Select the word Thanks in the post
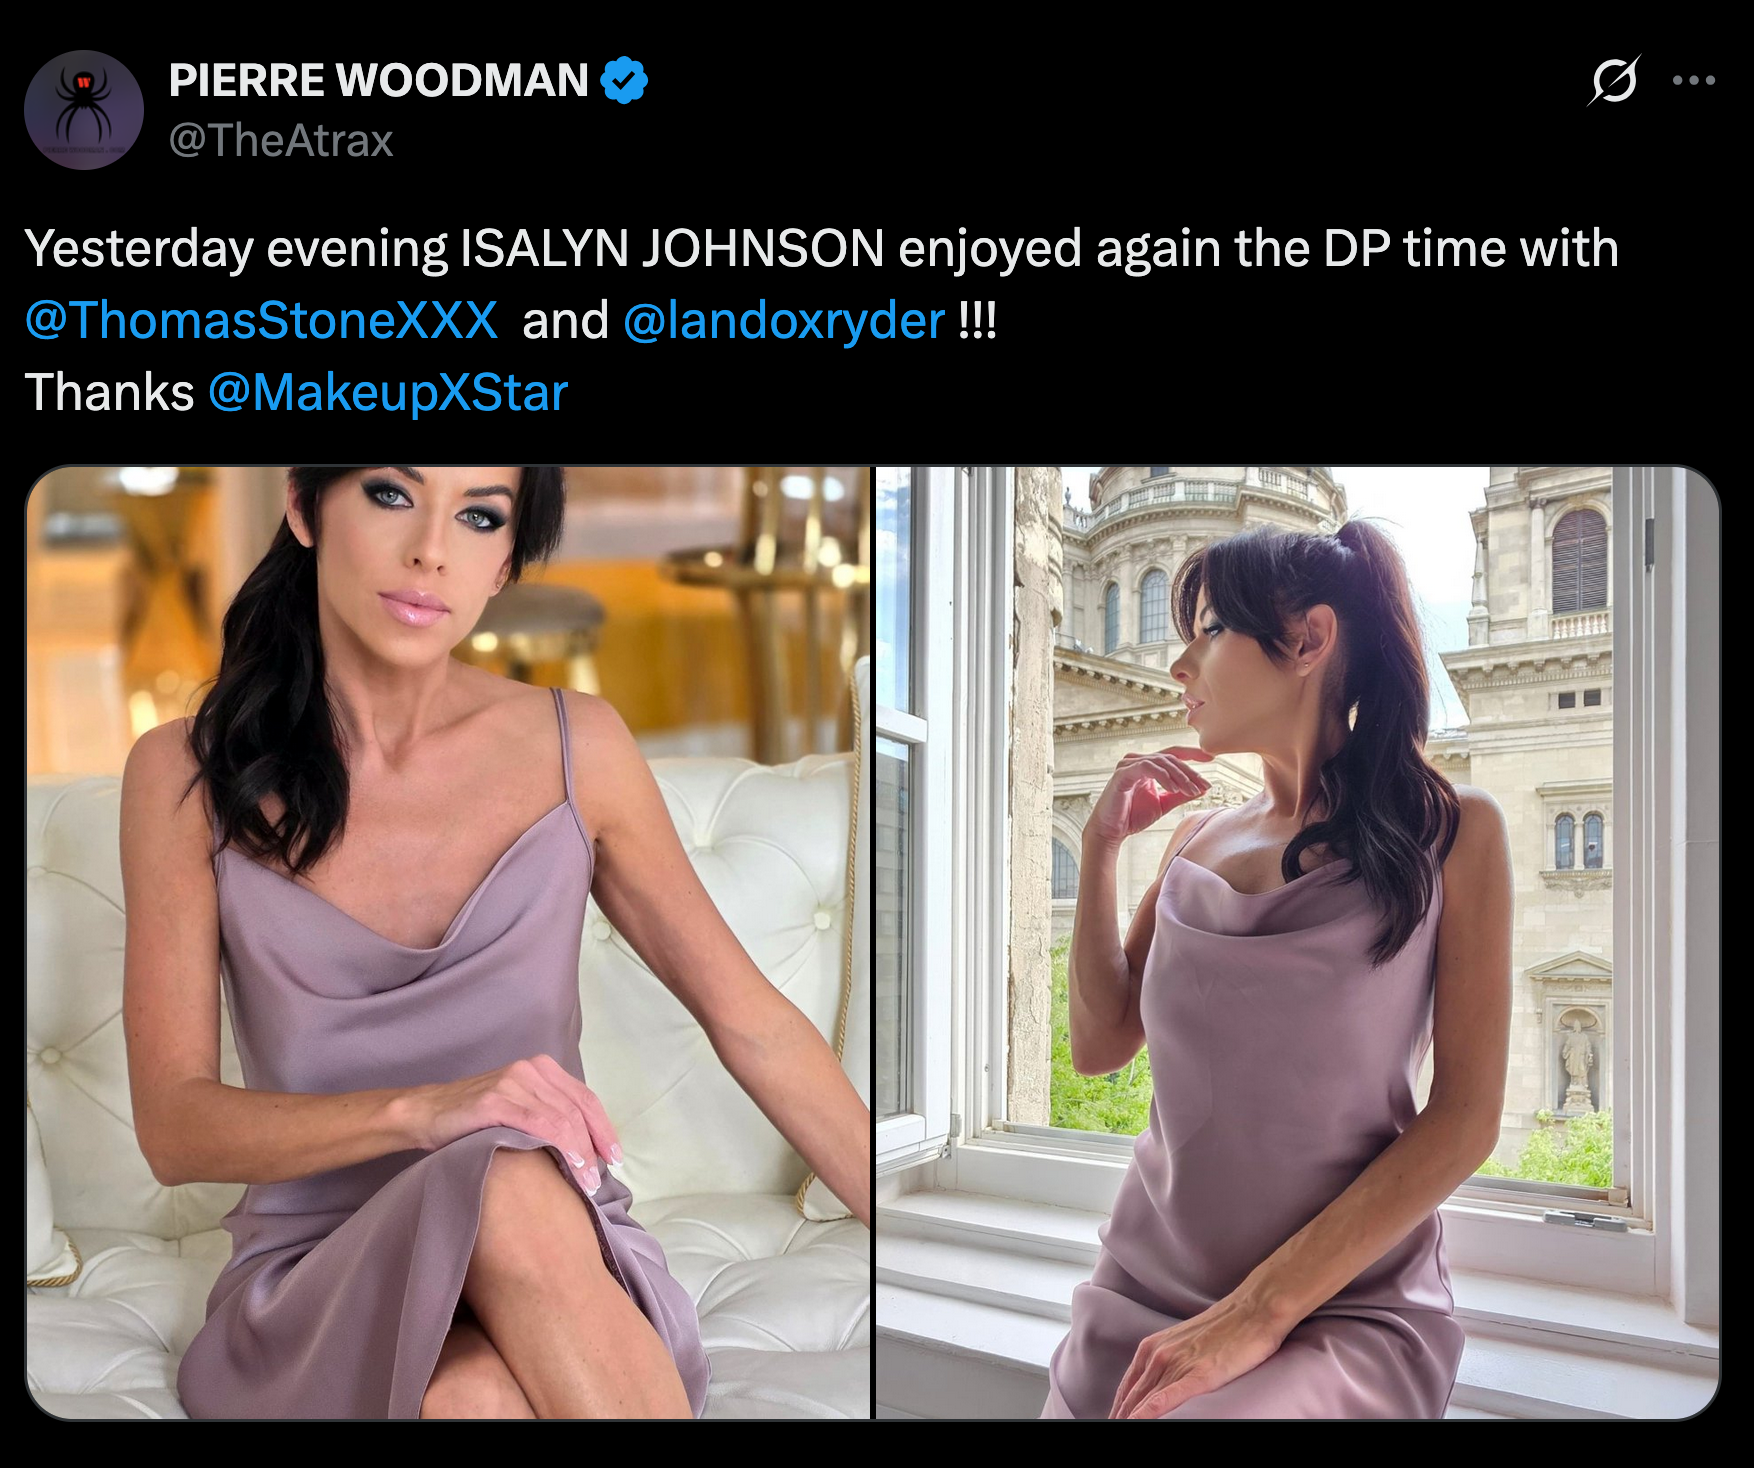 [109, 392]
